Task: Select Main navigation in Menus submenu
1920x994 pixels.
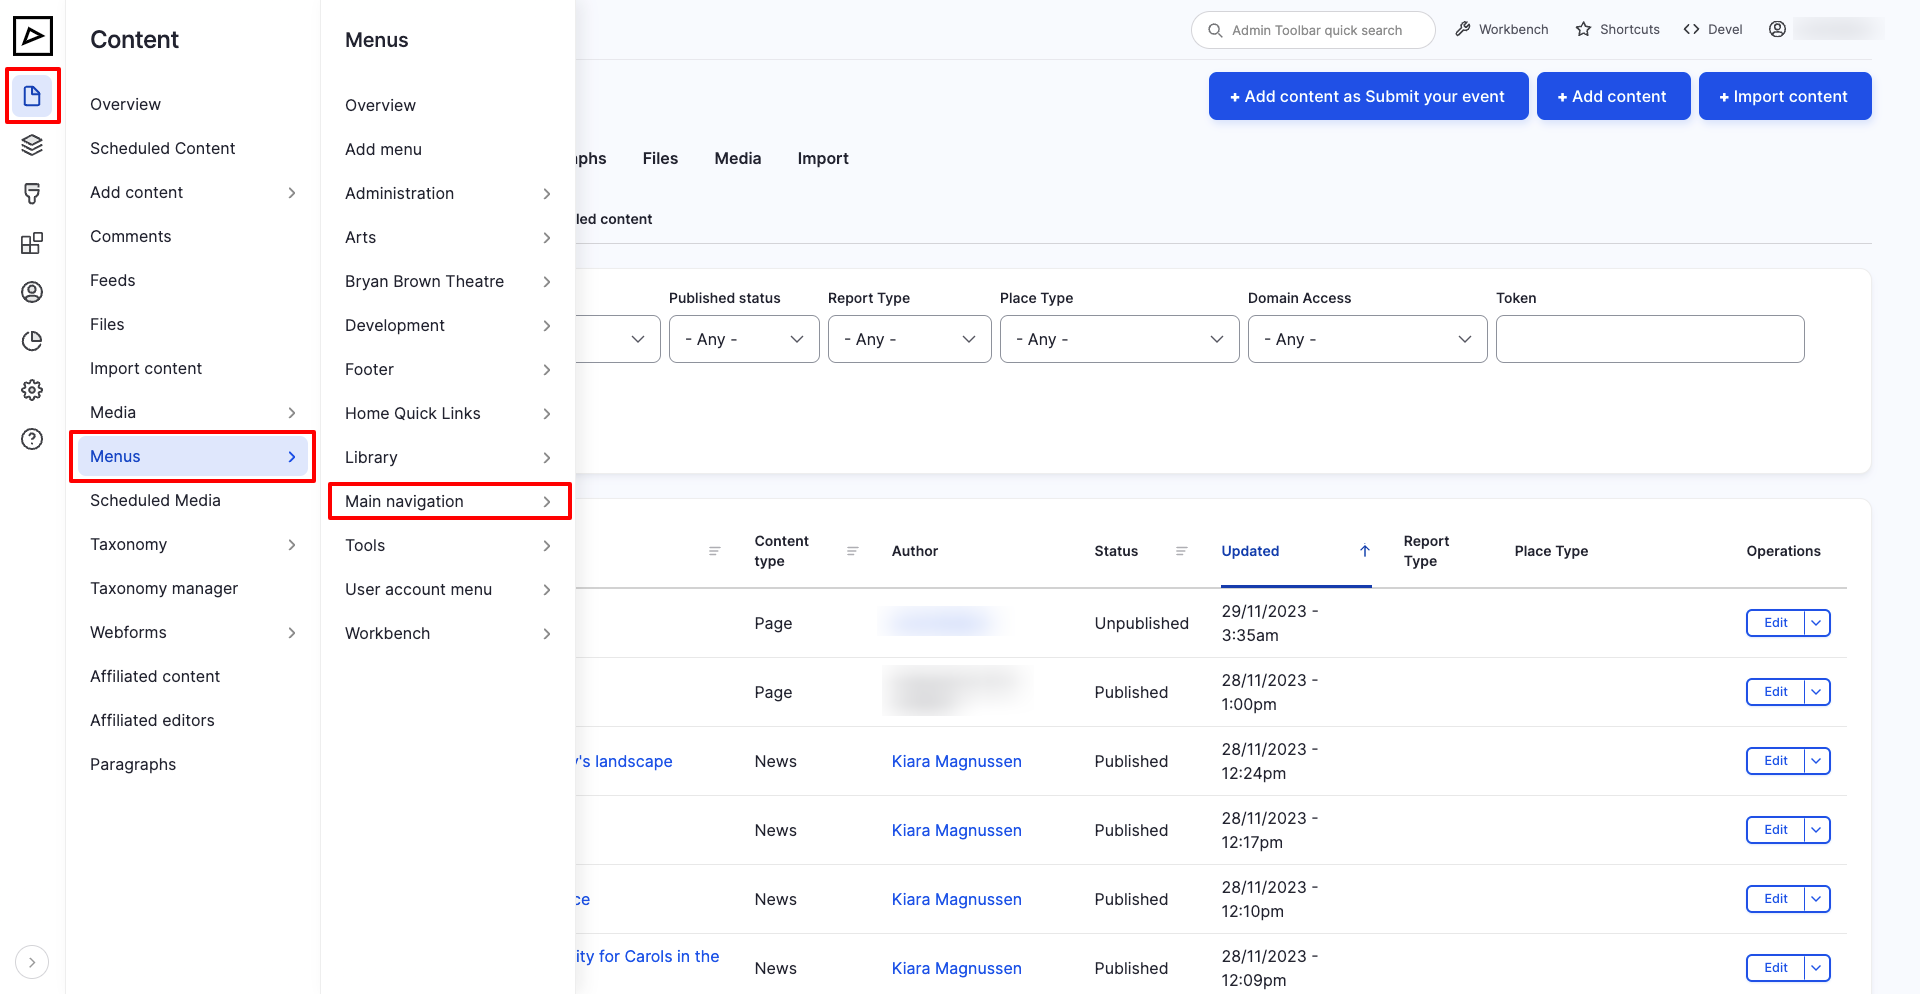Action: pyautogui.click(x=449, y=501)
